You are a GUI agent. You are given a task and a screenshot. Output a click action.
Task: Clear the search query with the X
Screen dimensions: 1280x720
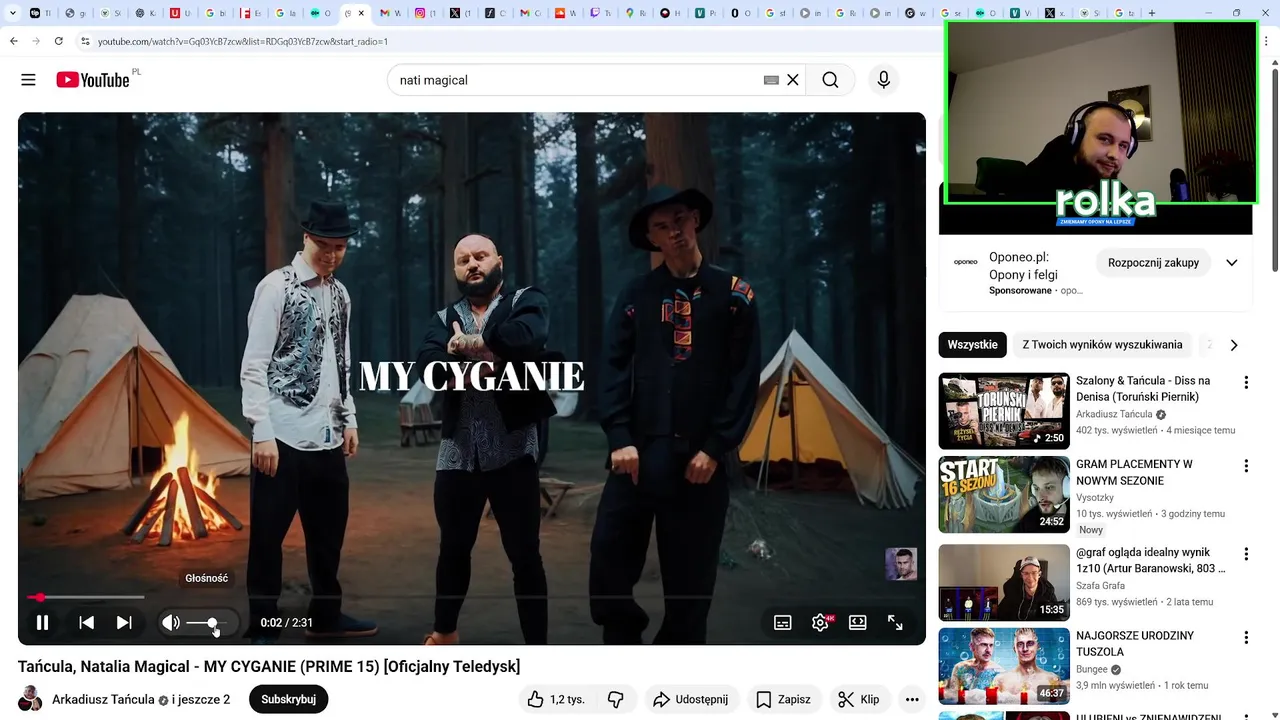coord(793,80)
